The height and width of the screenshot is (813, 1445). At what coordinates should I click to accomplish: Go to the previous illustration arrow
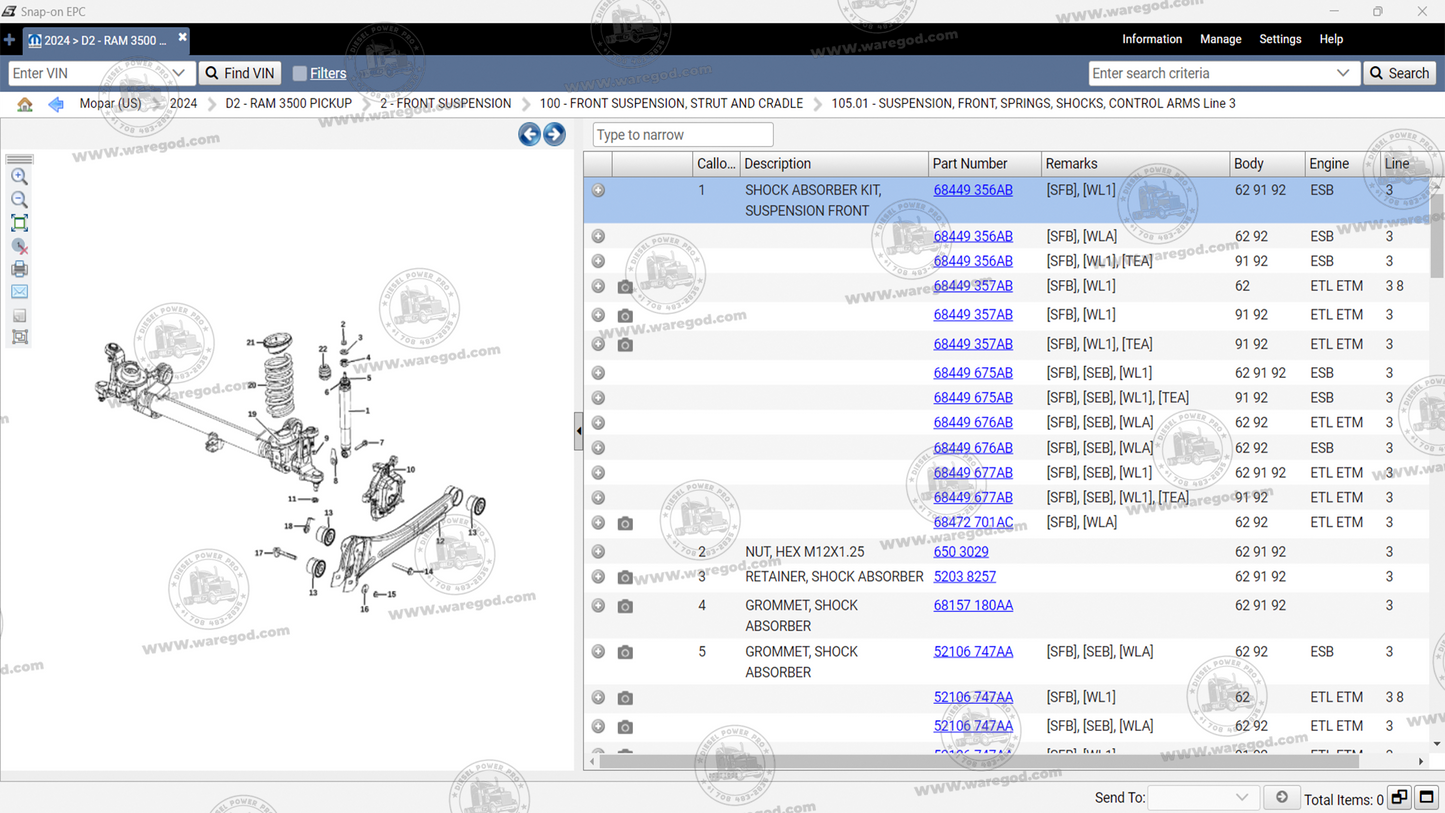[x=529, y=134]
